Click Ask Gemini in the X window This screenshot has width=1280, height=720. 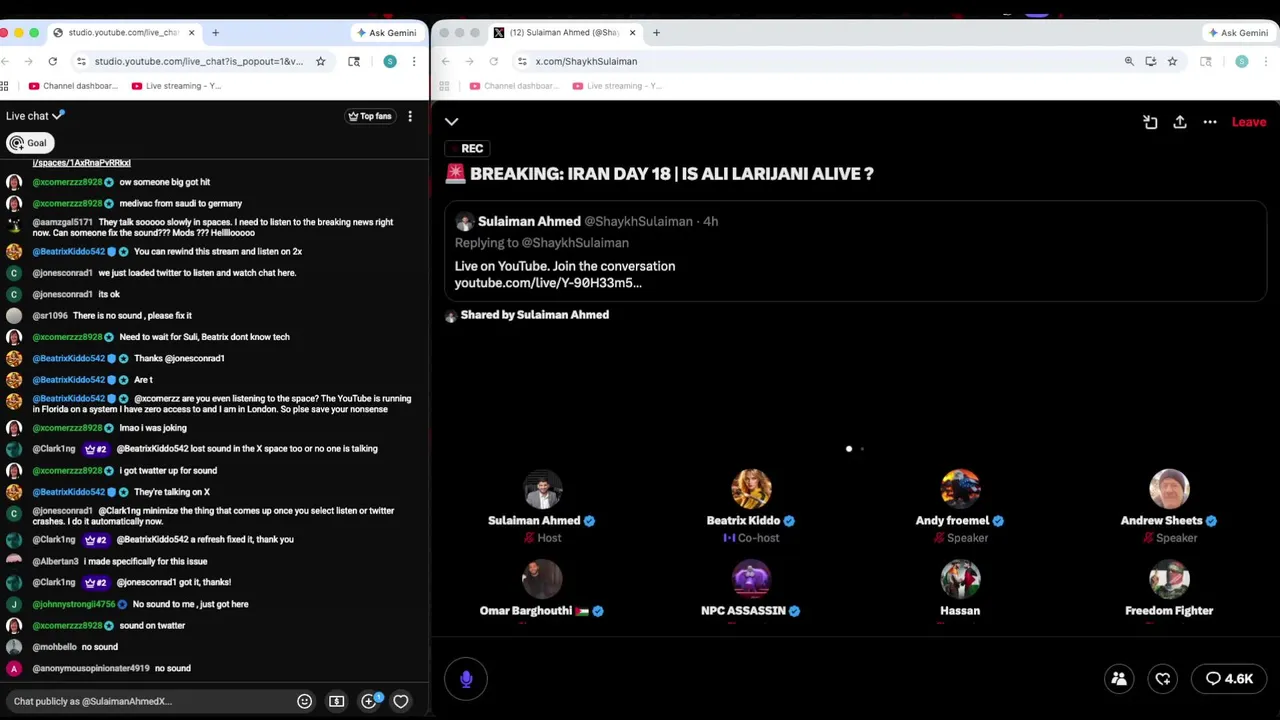pos(1238,33)
